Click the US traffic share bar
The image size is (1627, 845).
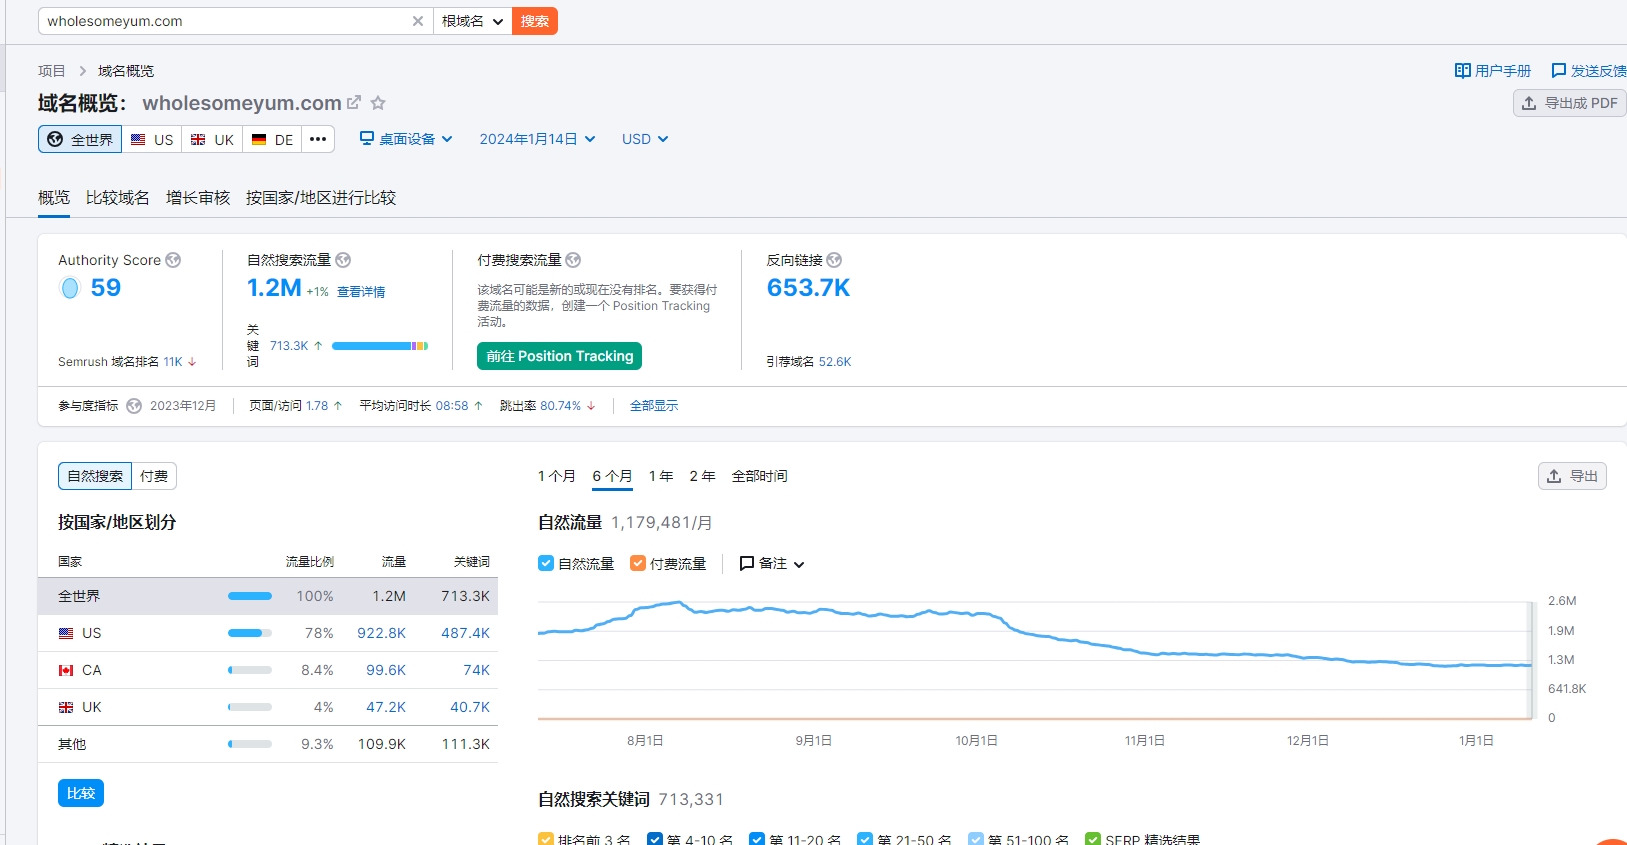(250, 633)
